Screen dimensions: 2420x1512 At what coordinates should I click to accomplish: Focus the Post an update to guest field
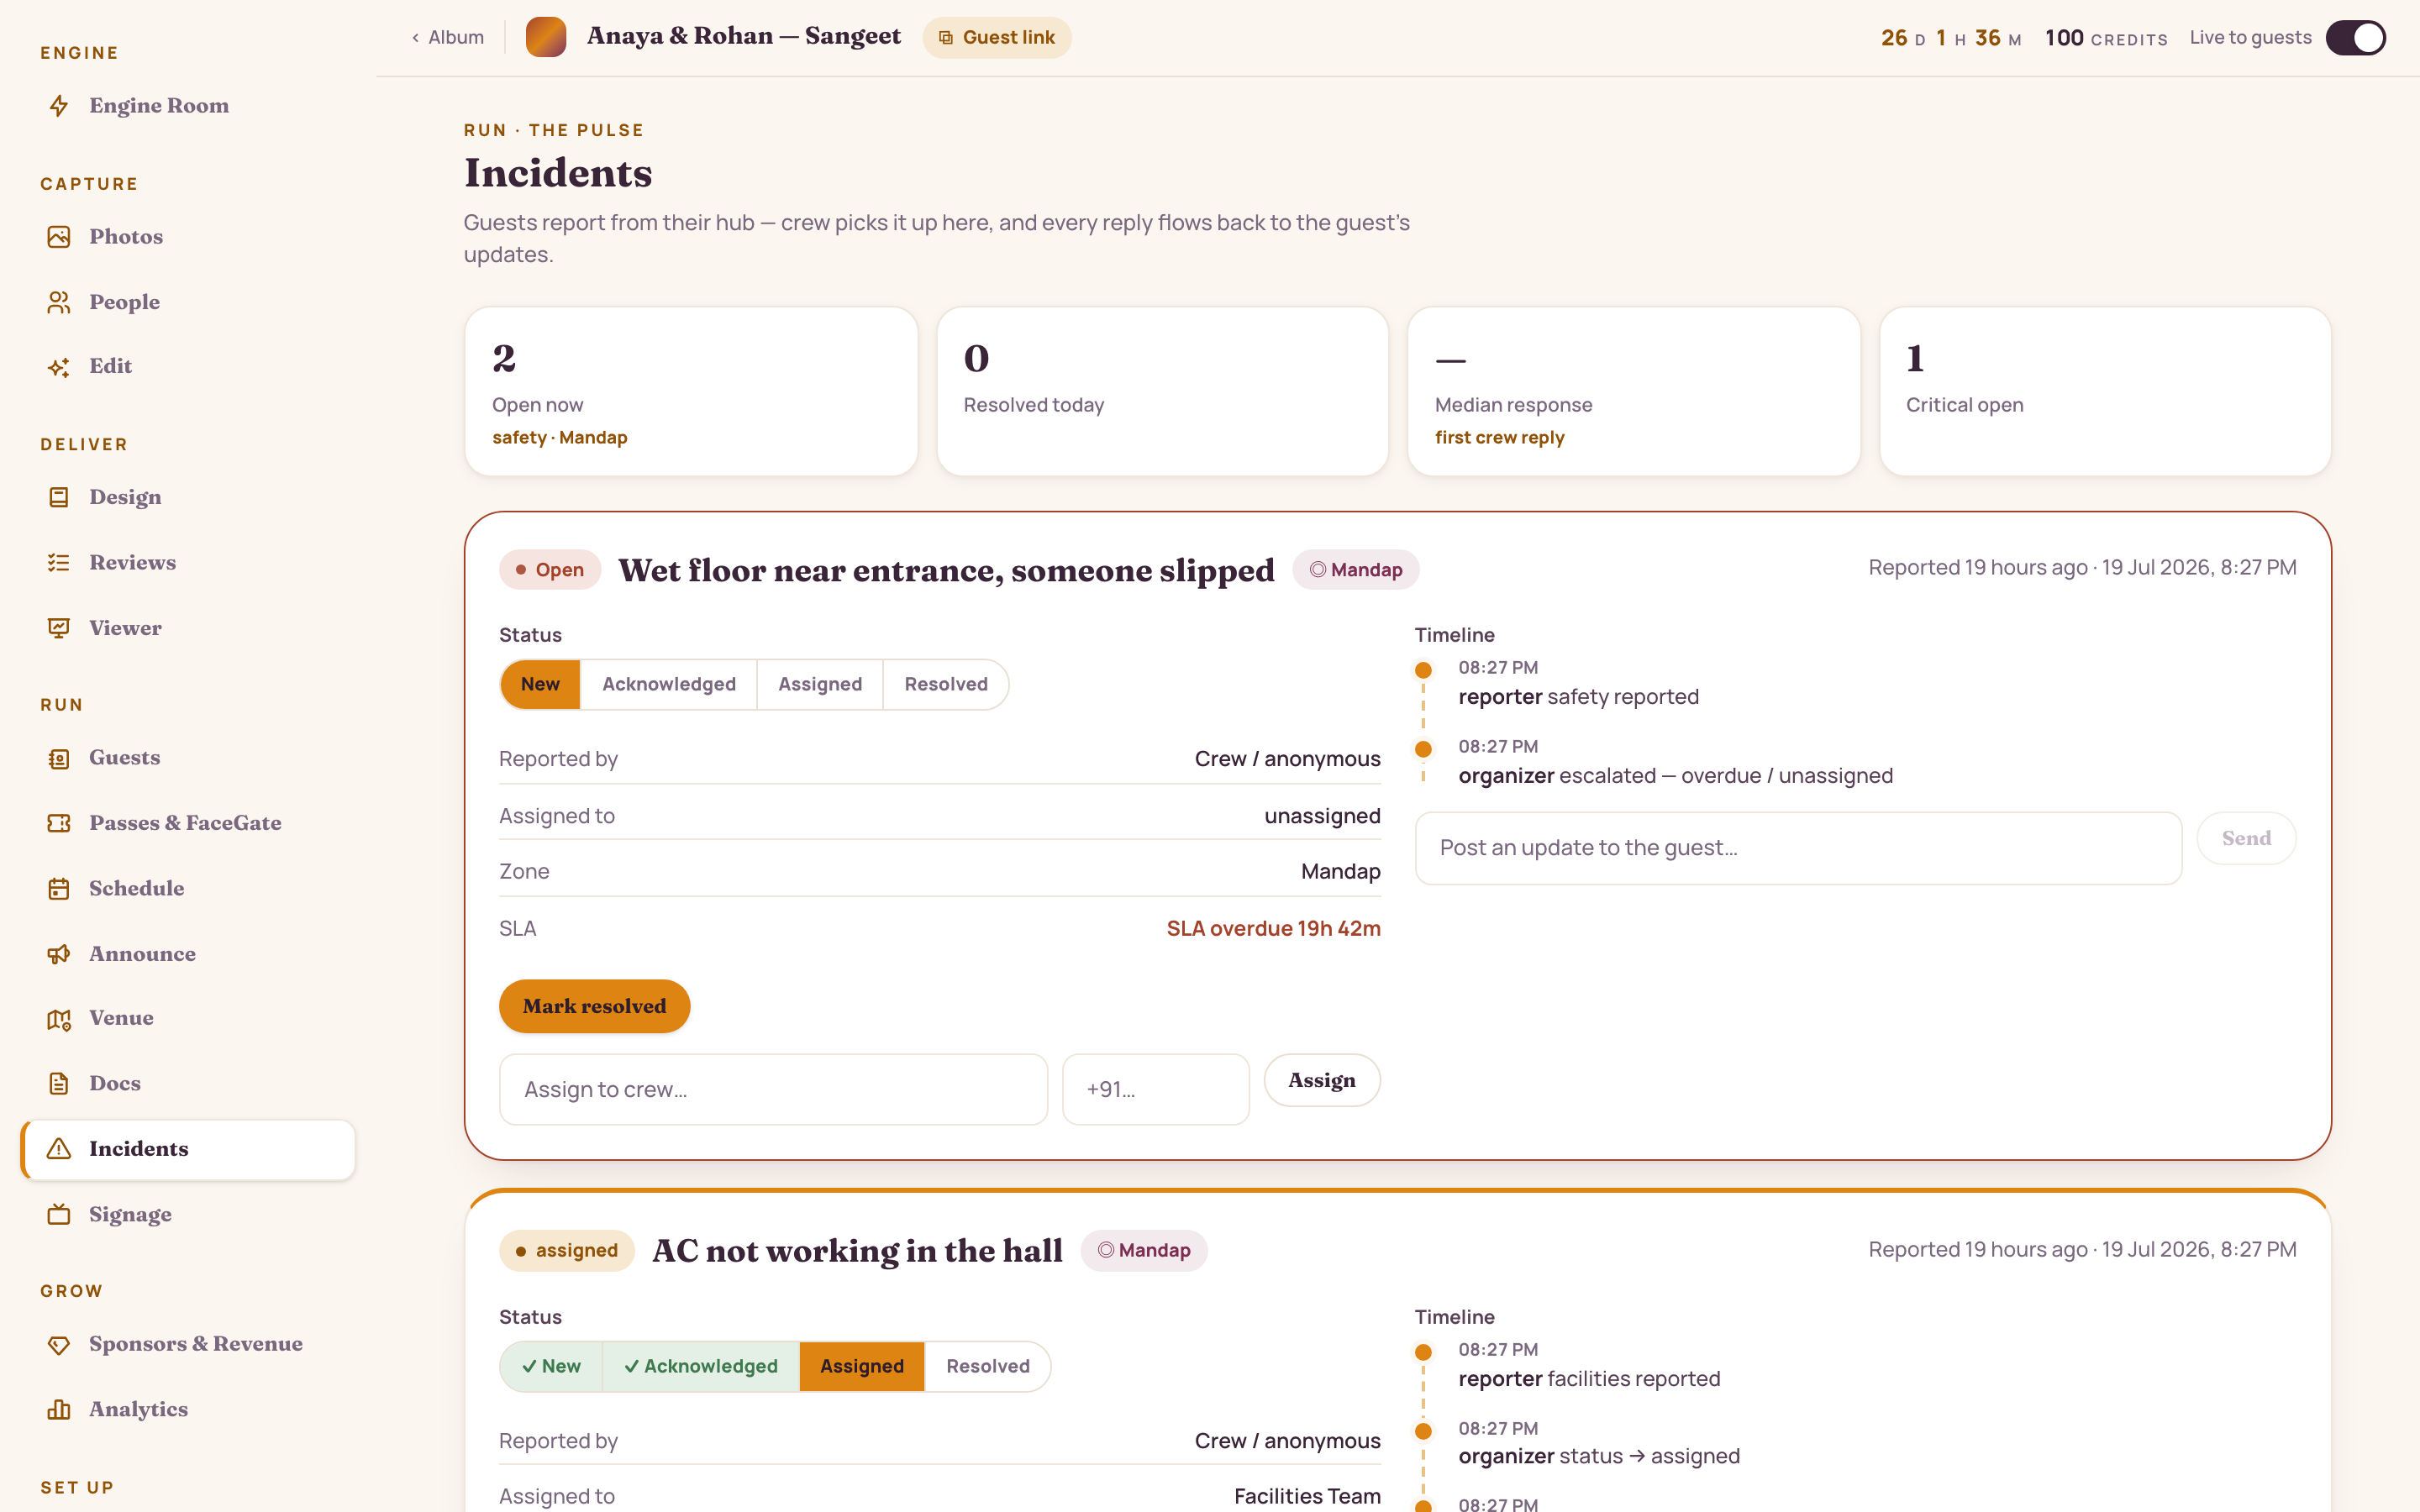coord(1798,848)
